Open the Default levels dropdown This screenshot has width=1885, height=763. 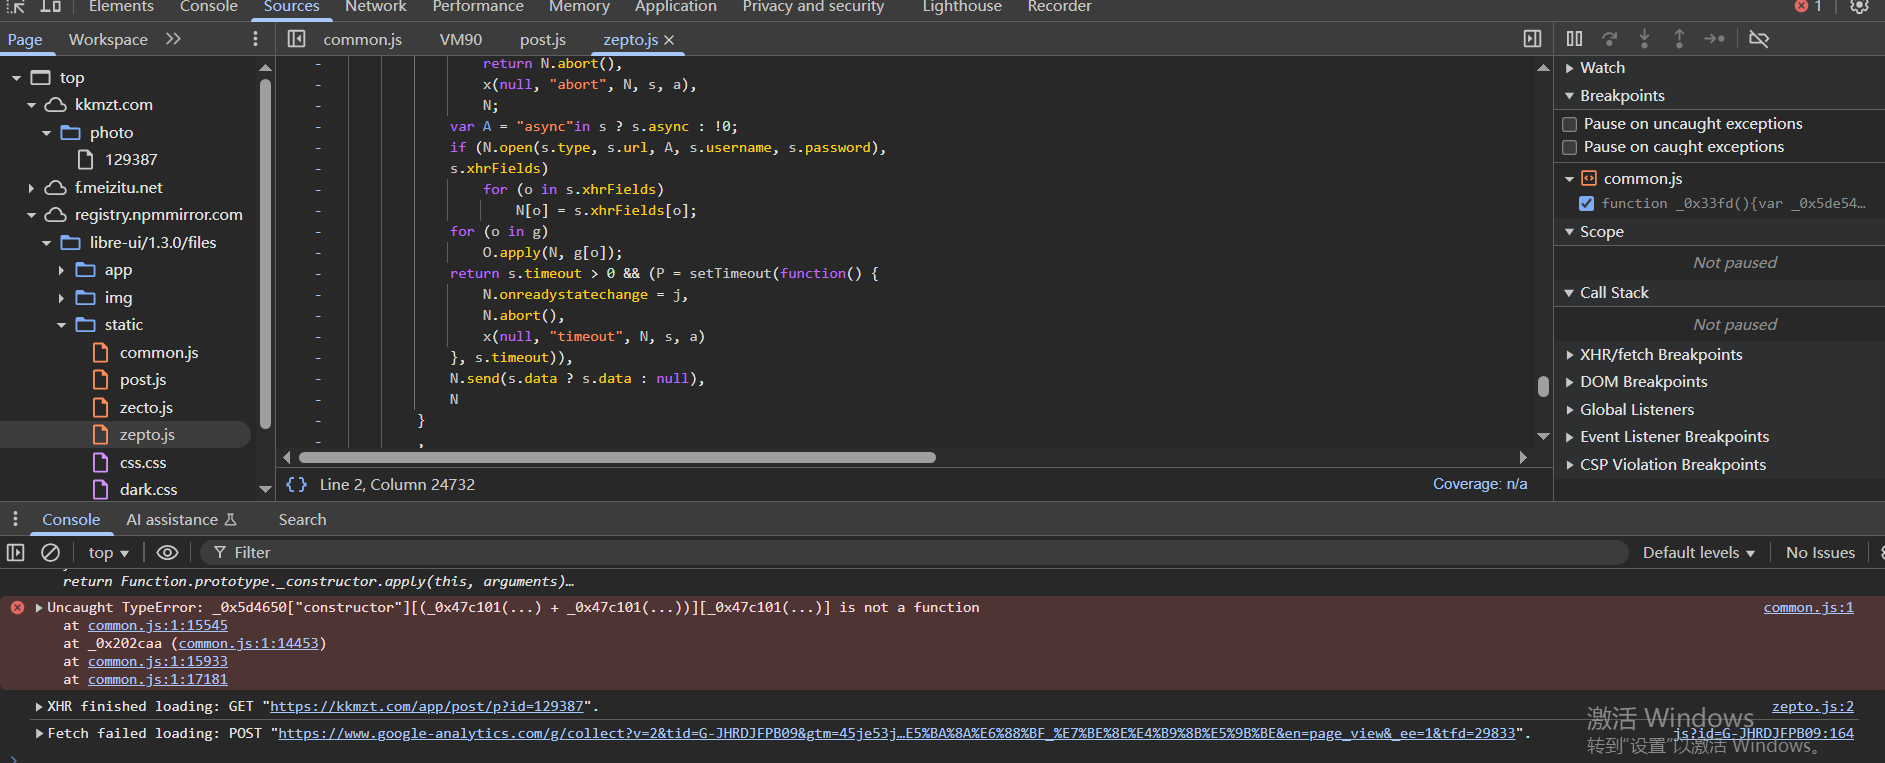tap(1698, 553)
